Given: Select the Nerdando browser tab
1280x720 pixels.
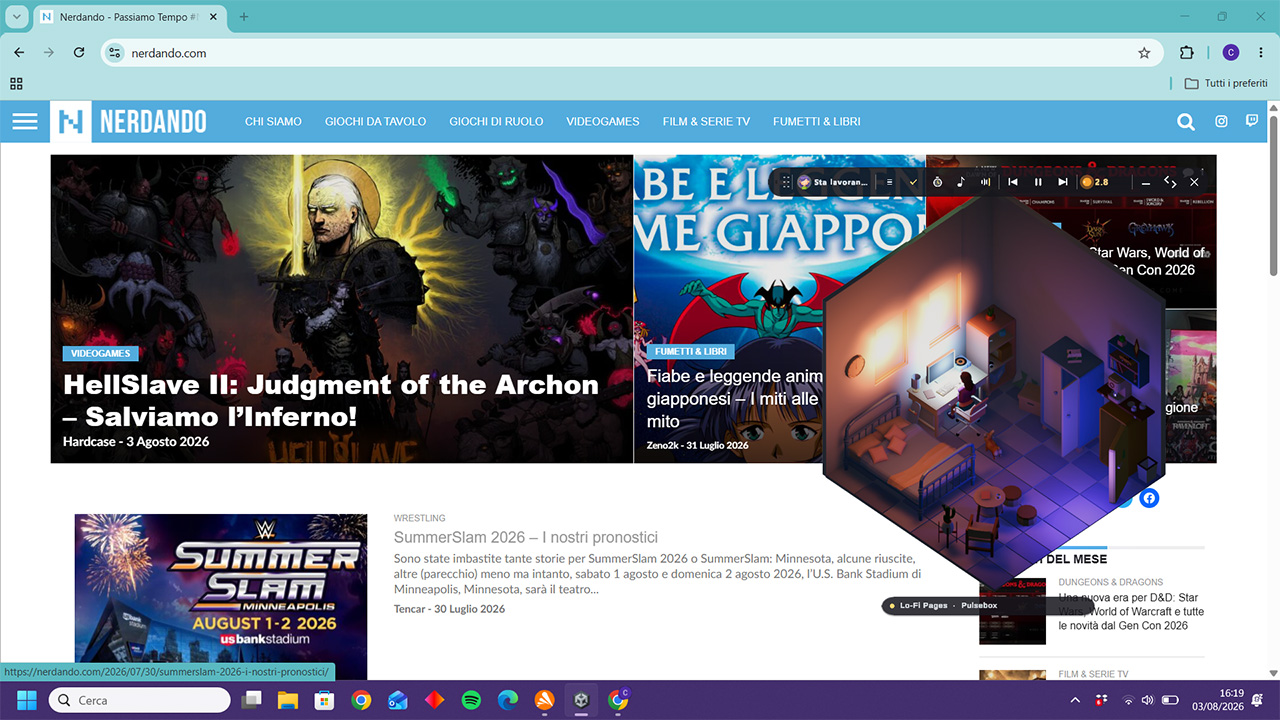Looking at the screenshot, I should [130, 17].
